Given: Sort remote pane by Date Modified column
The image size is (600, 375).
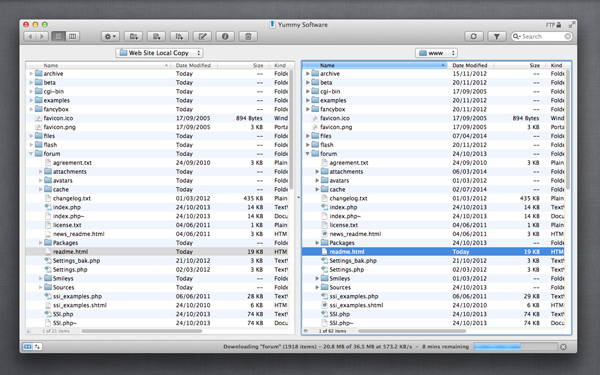Looking at the screenshot, I should [x=471, y=65].
